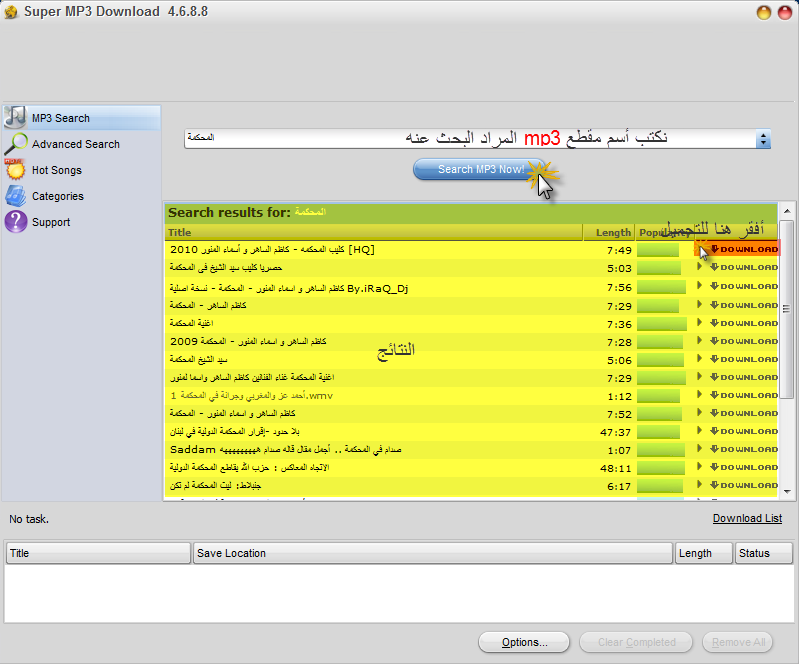The width and height of the screenshot is (799, 664).
Task: Click the results scrollbar up arrow
Action: point(787,210)
